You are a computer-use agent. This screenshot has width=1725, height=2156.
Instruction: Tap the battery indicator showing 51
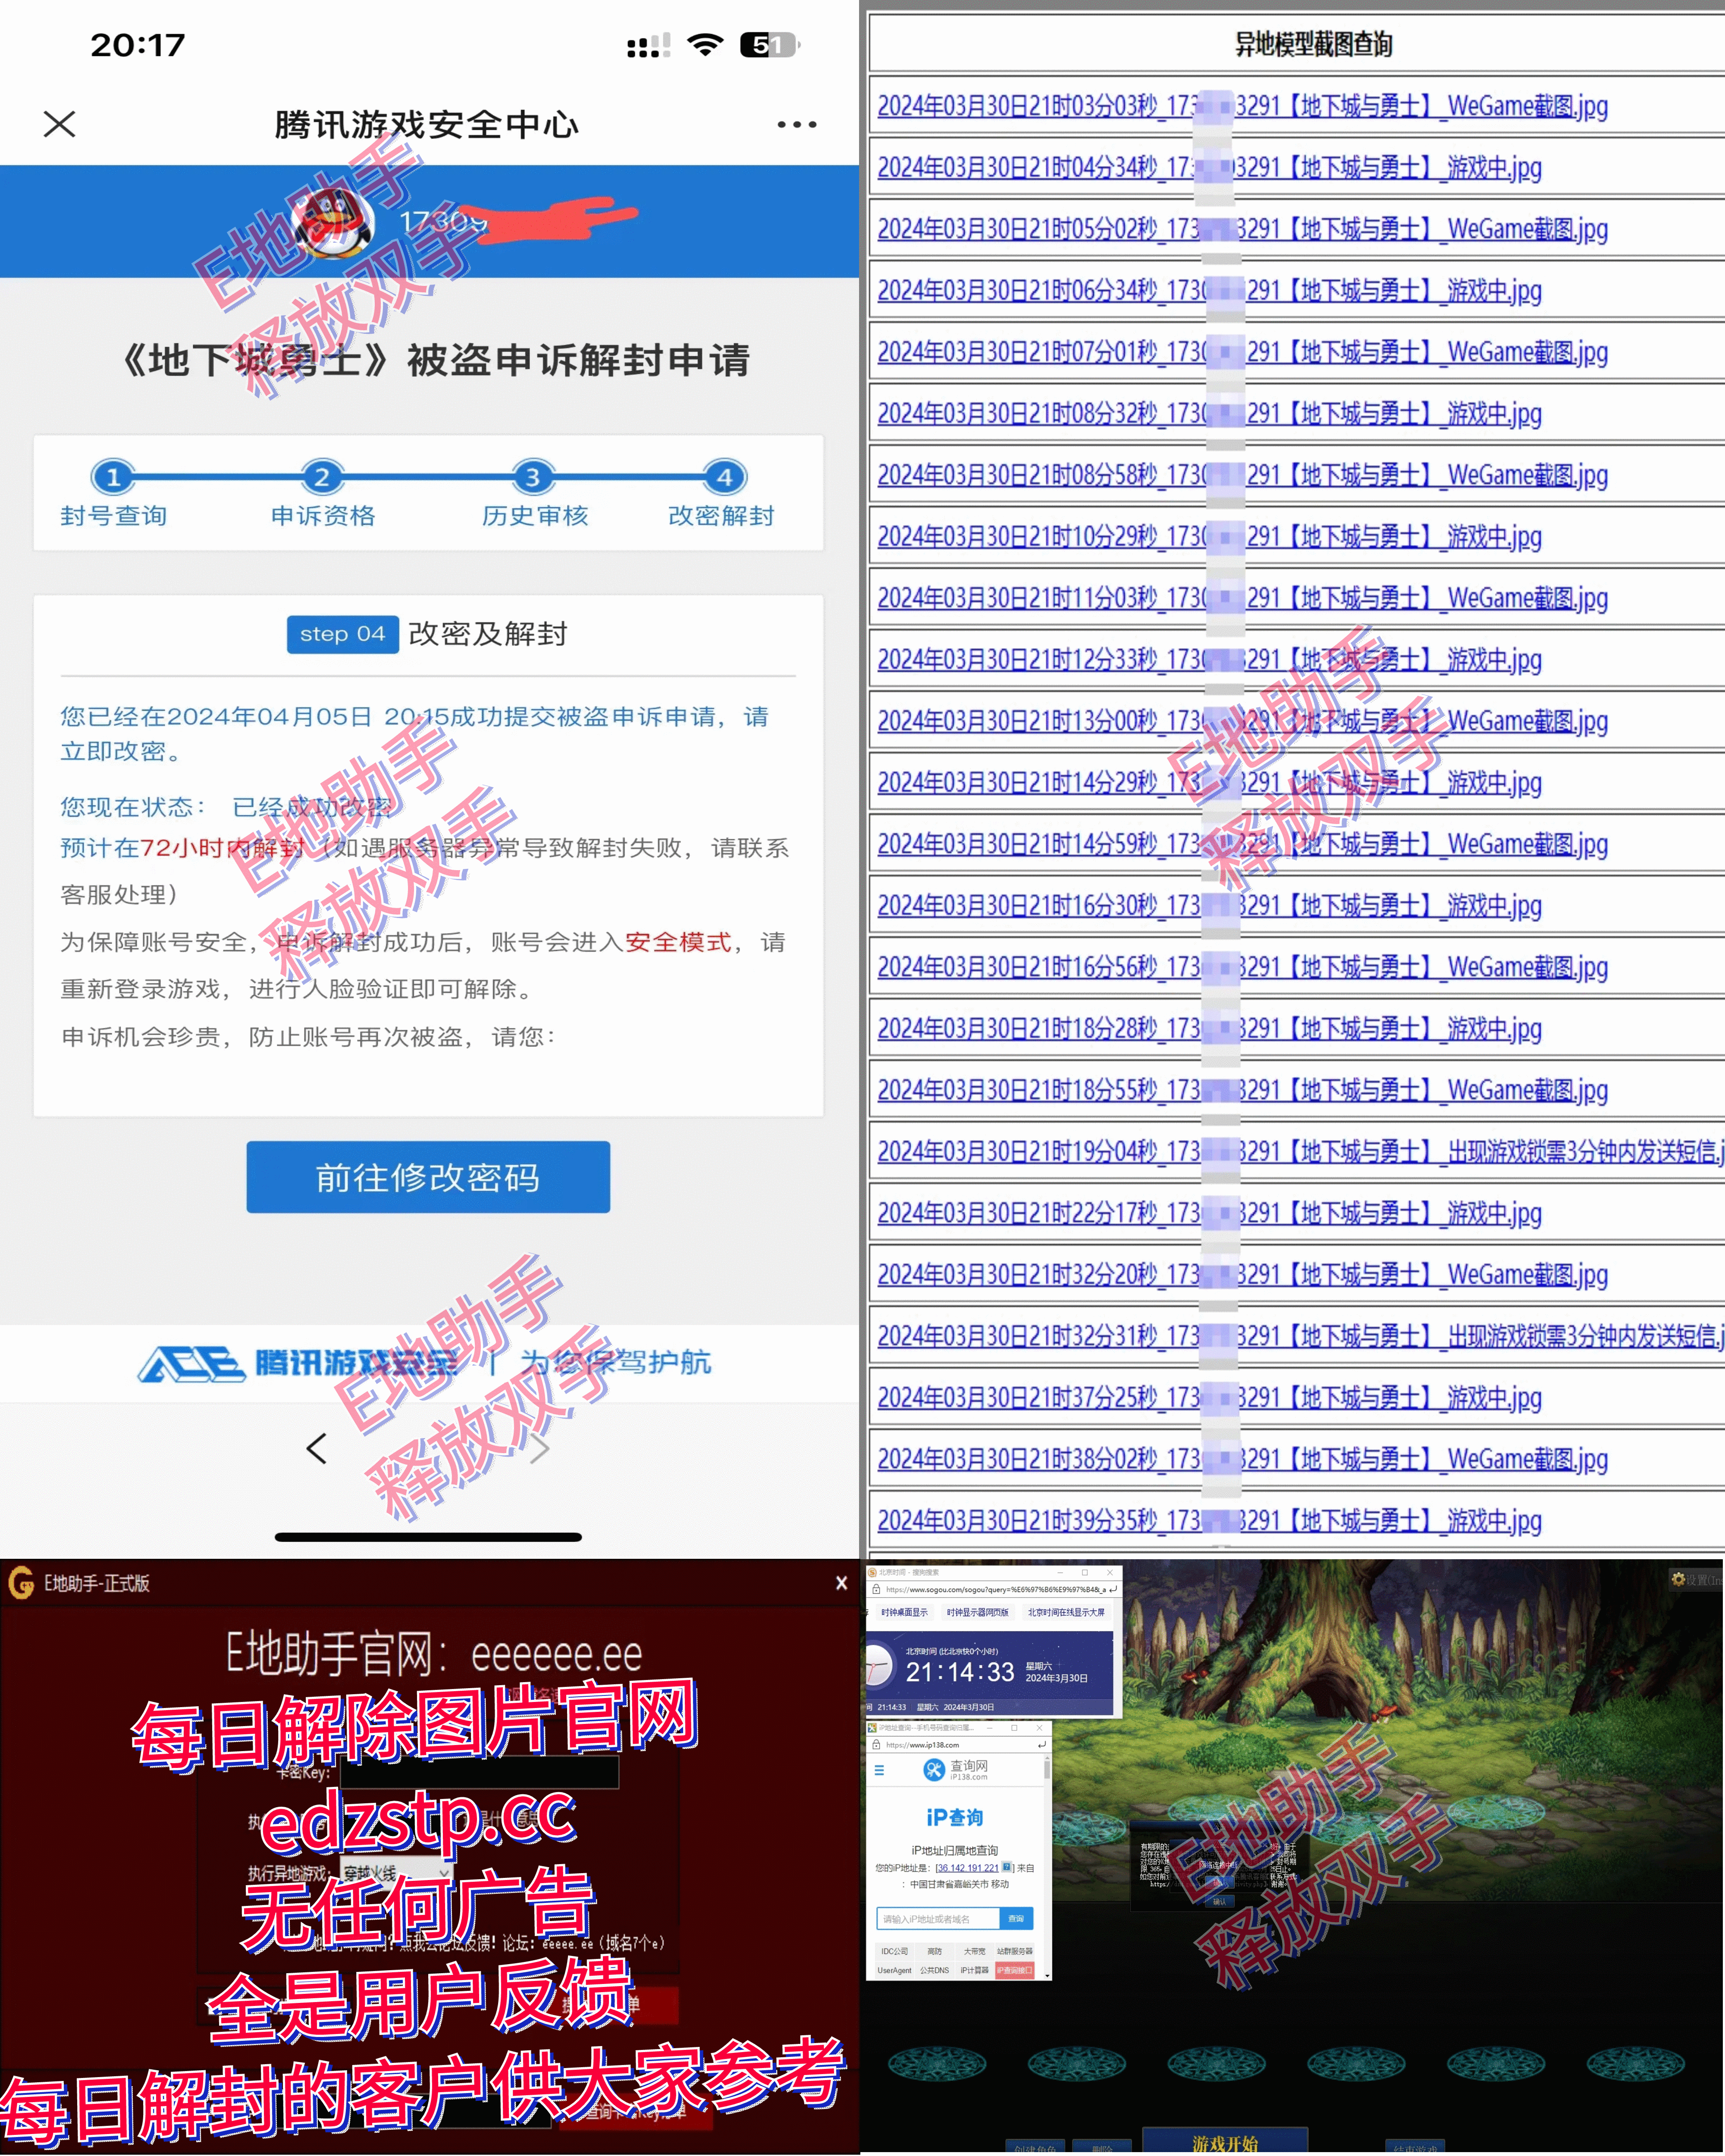(x=770, y=45)
